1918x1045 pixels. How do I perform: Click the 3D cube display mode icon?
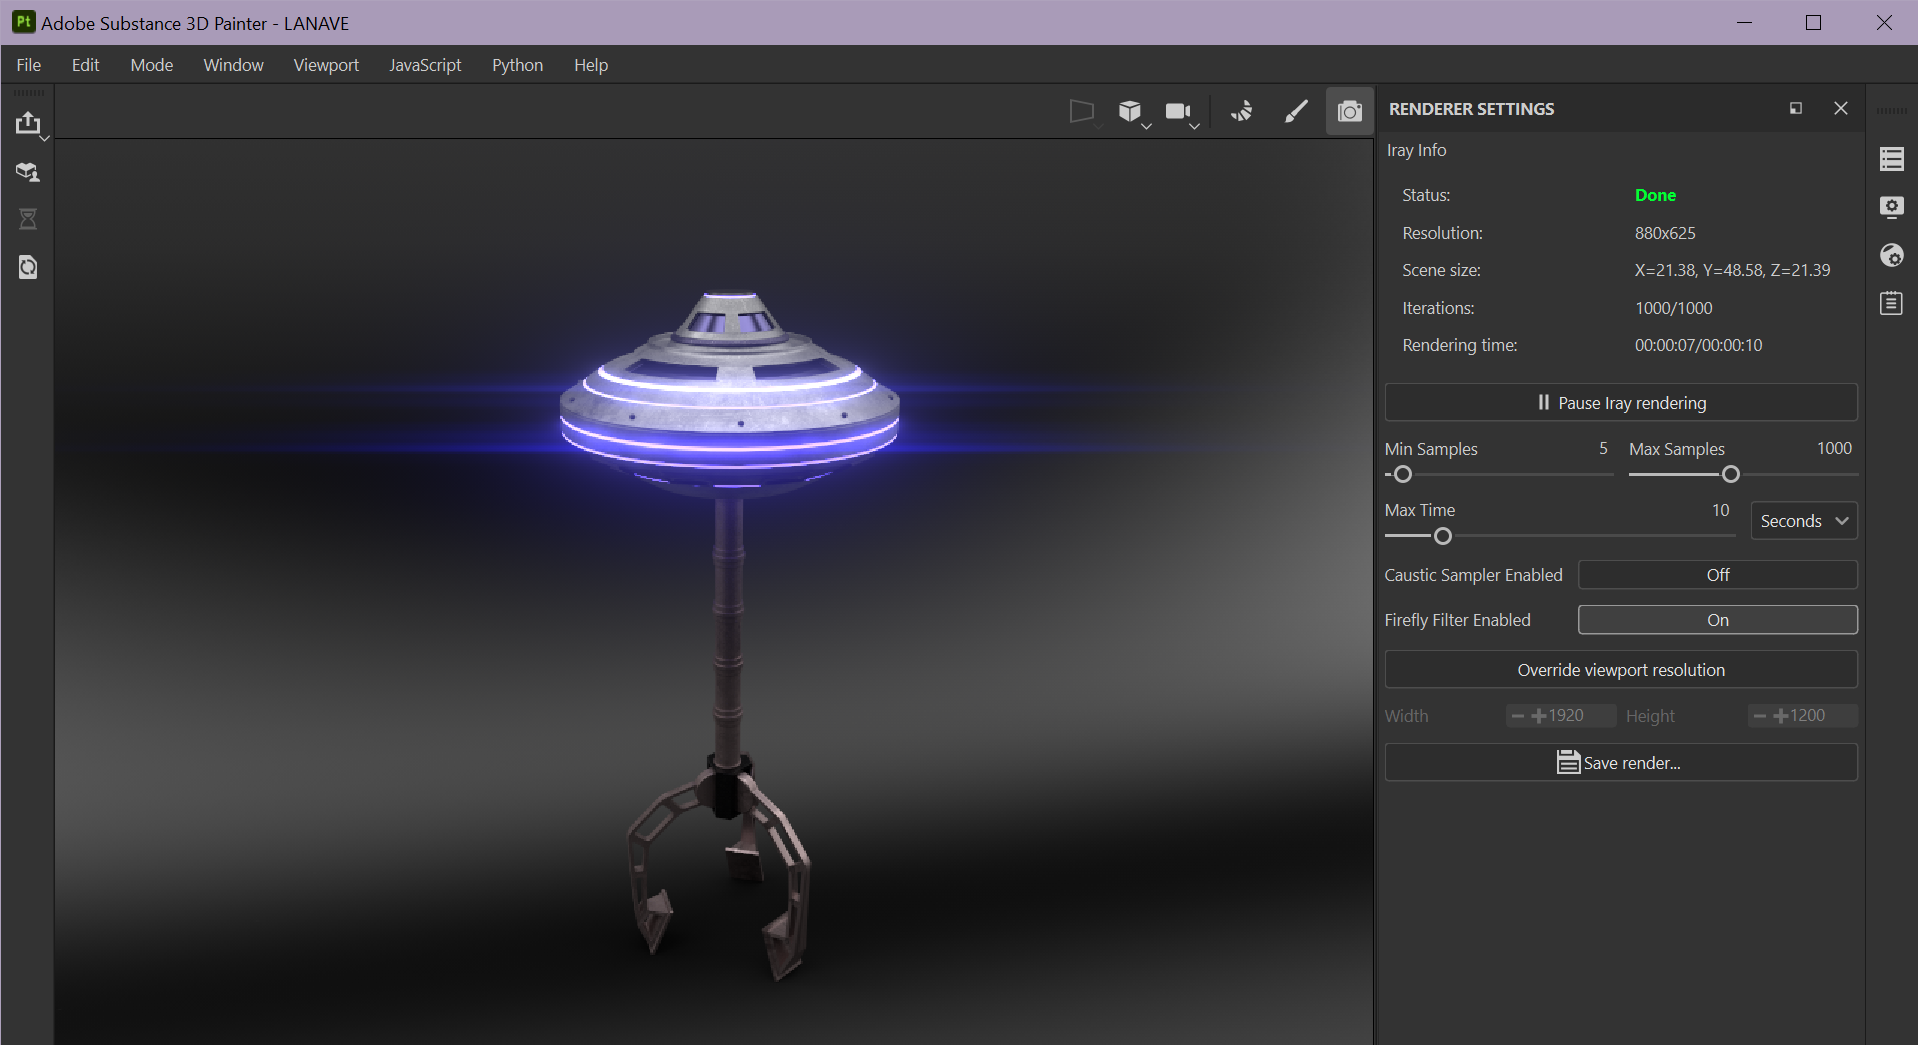(1130, 111)
